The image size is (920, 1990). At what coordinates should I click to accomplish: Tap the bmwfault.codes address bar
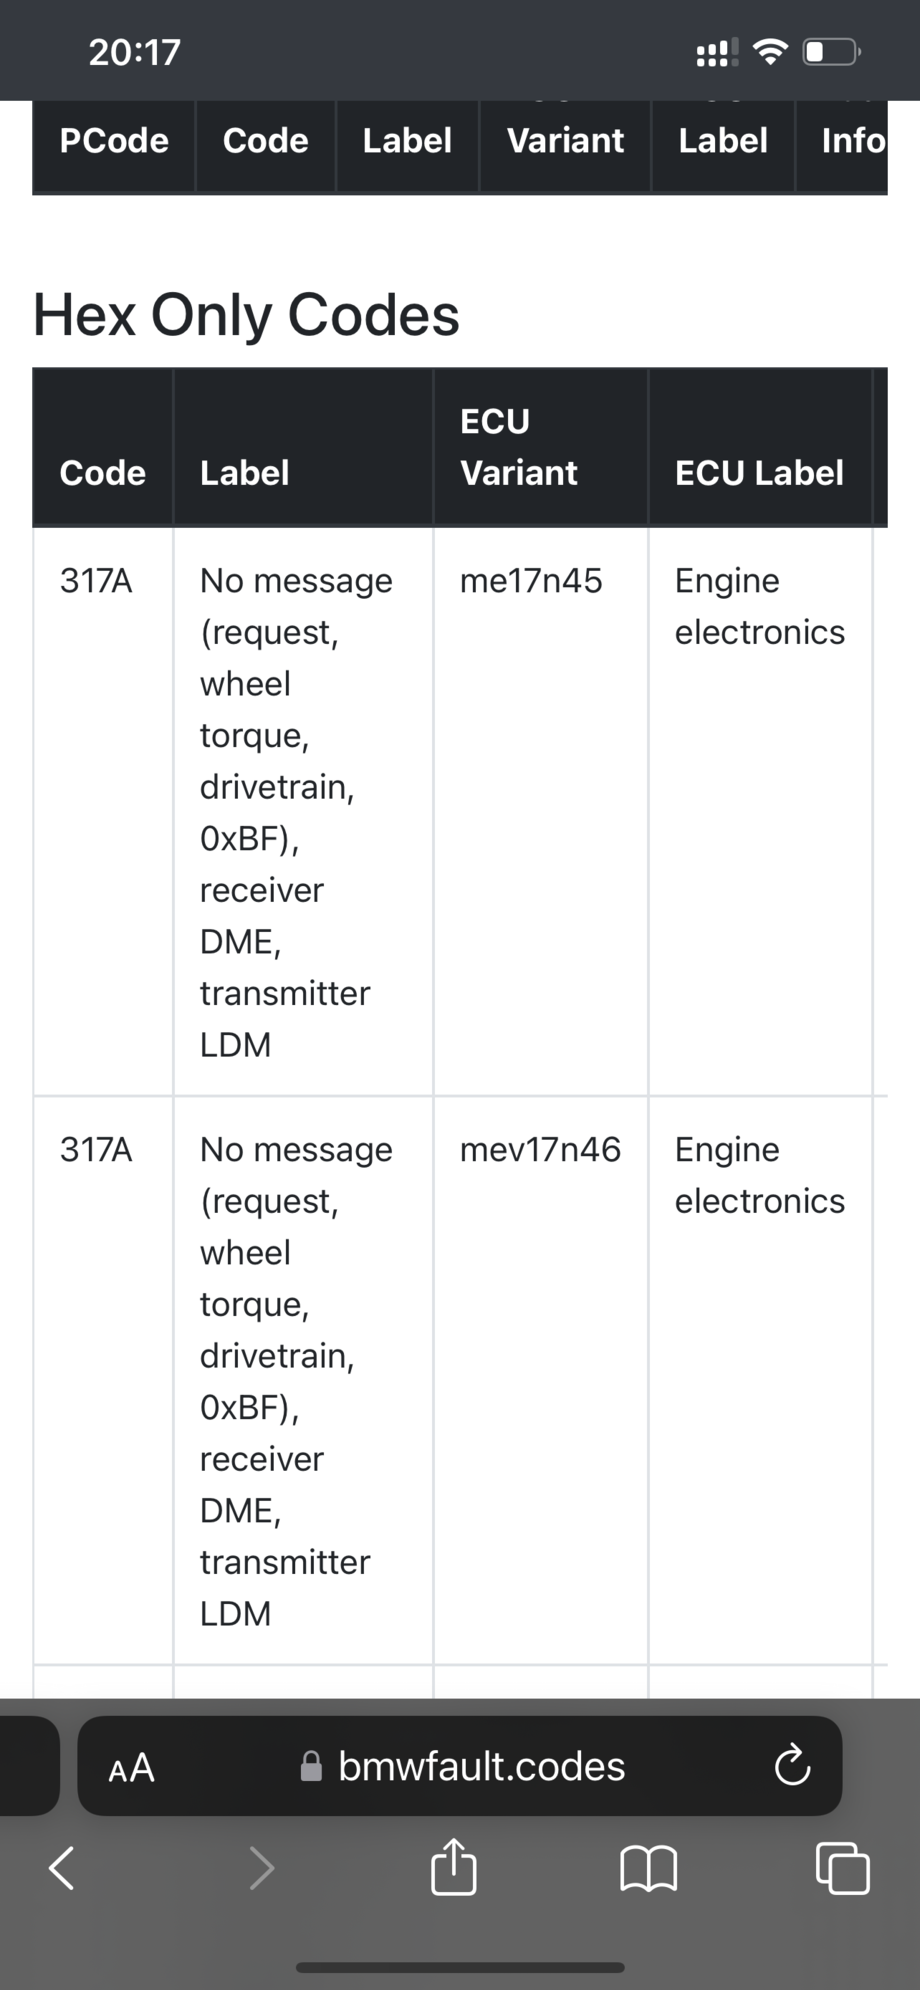[x=481, y=1766]
